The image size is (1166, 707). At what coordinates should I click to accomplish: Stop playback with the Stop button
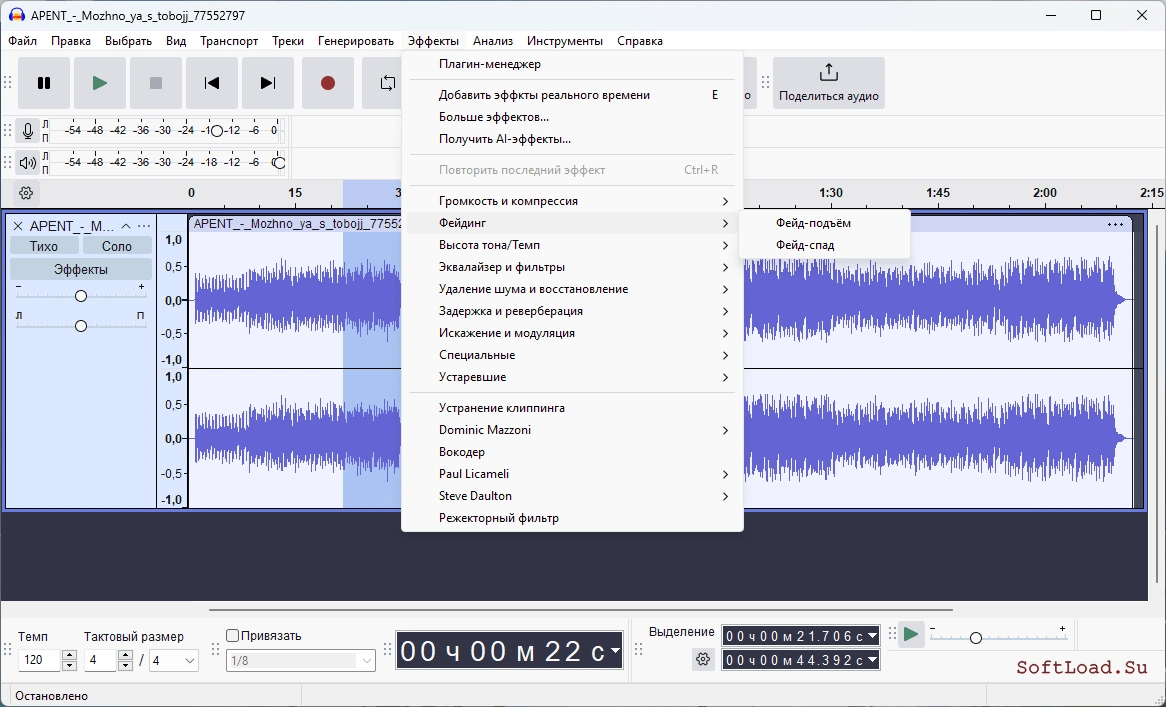click(155, 83)
